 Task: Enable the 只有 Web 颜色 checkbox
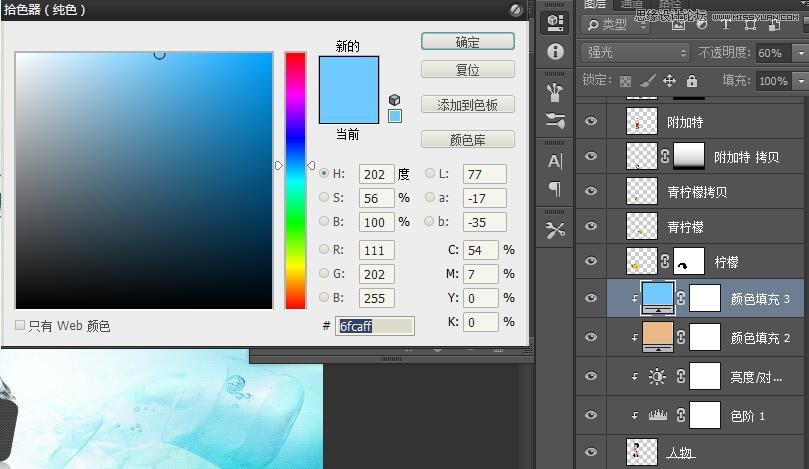(21, 325)
